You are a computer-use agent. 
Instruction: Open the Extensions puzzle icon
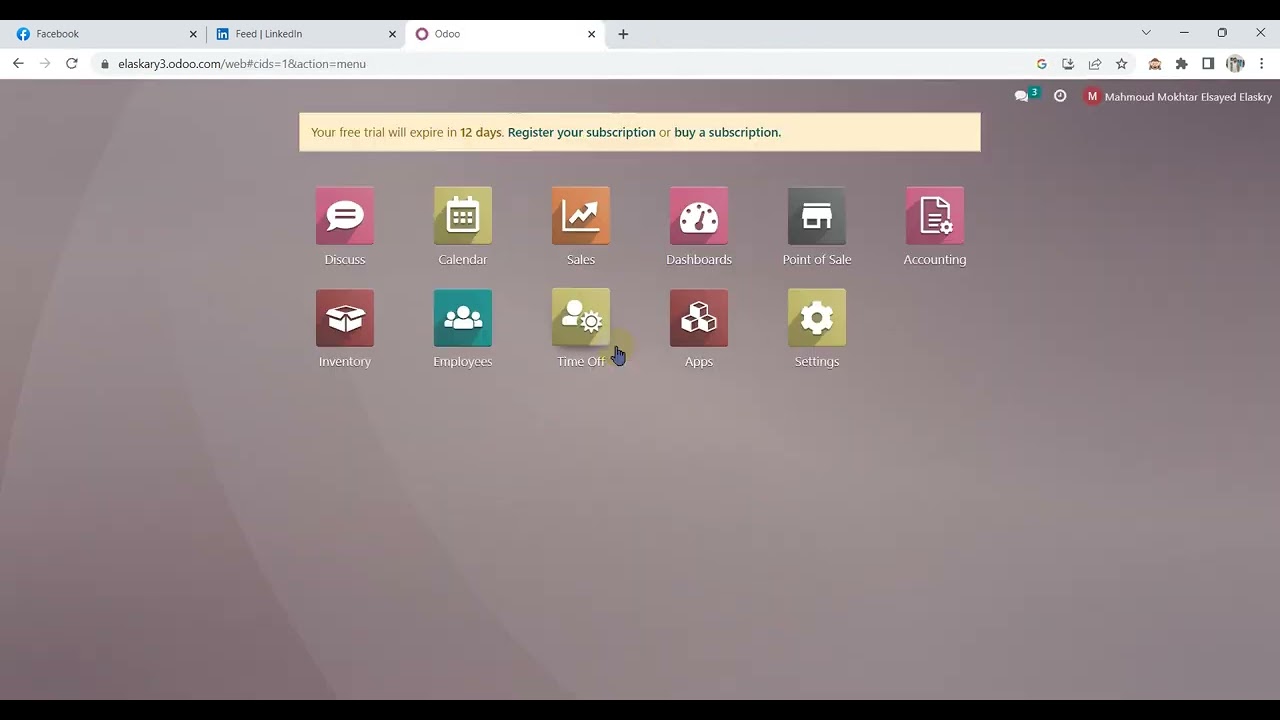(1182, 64)
